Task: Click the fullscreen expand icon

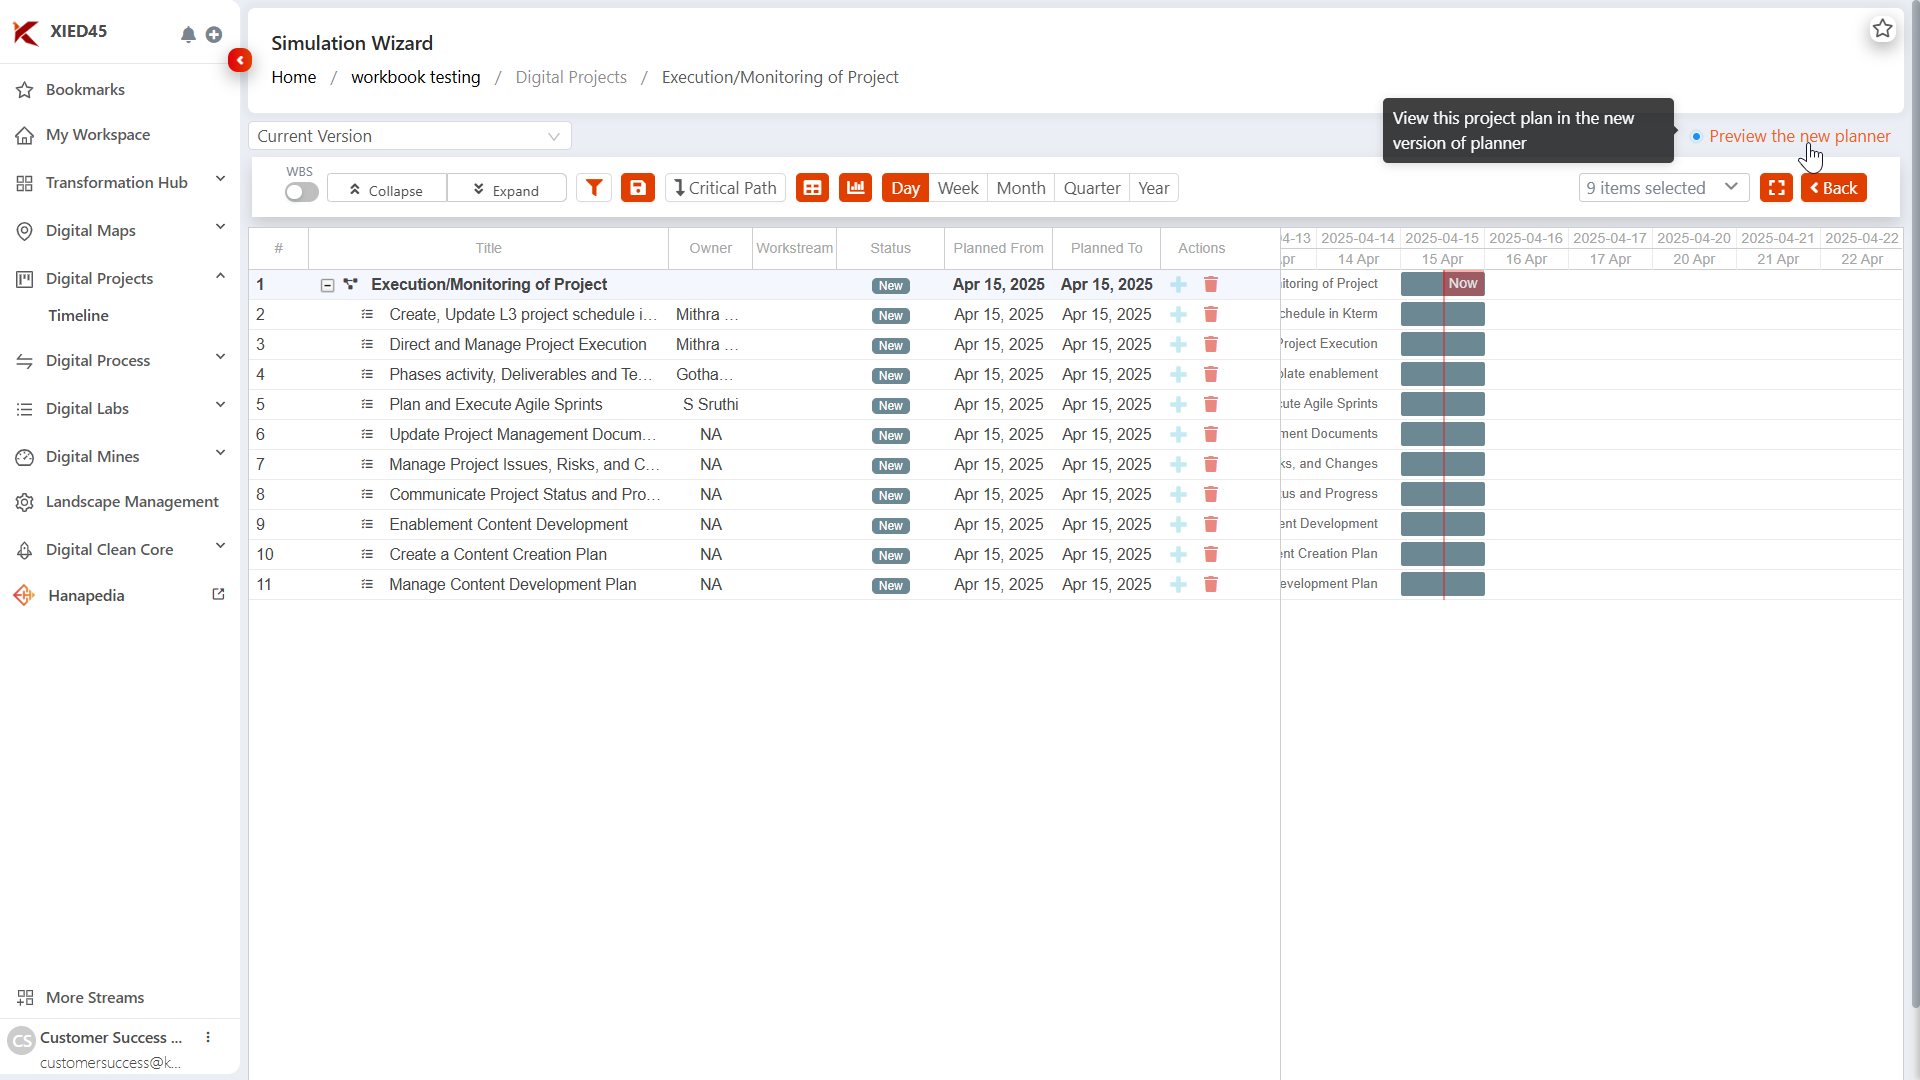Action: [1776, 188]
